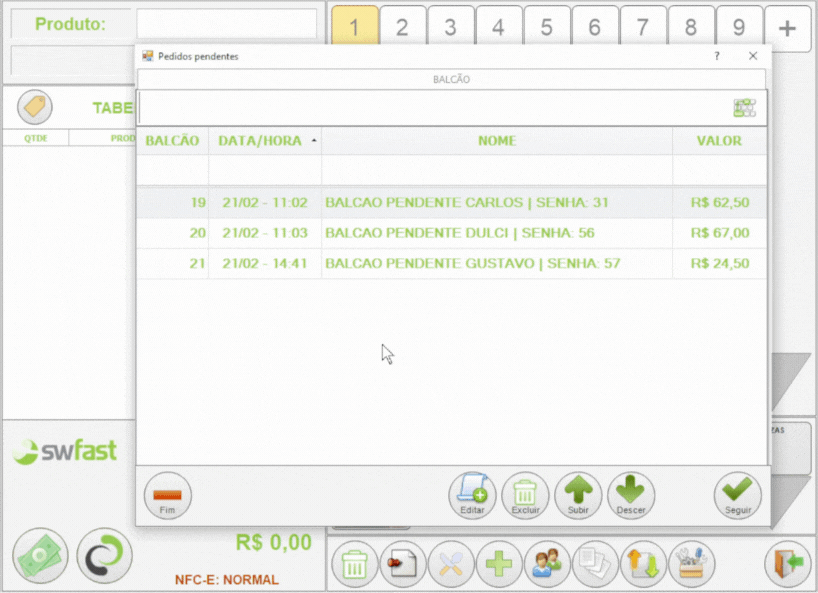818x593 pixels.
Task: Move order down with Descer arrow
Action: point(631,495)
